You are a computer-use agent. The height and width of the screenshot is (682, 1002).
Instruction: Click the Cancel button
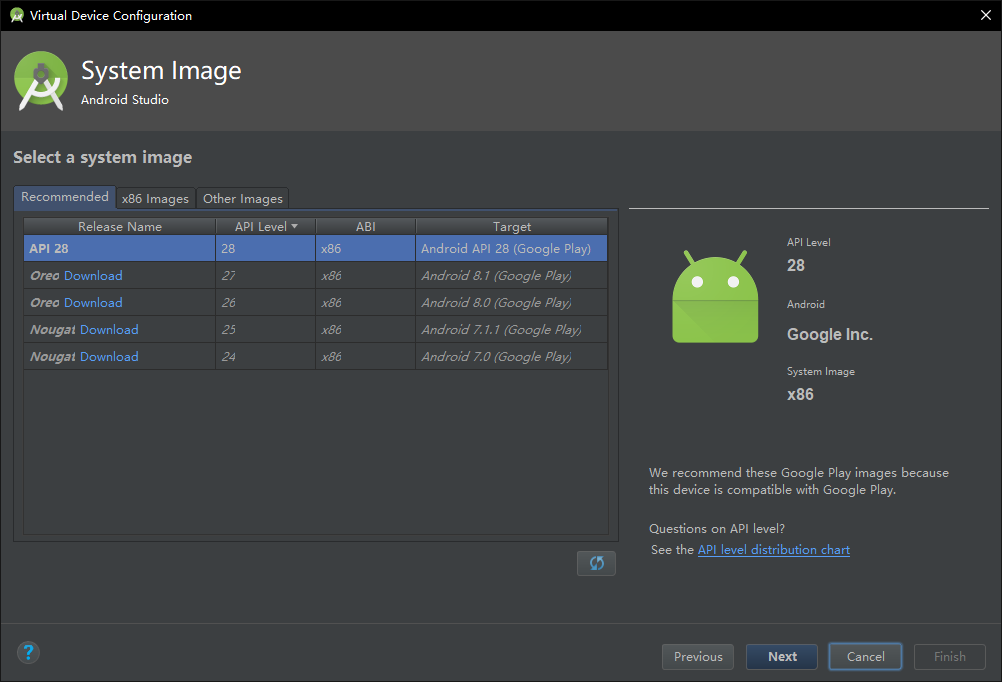(865, 656)
